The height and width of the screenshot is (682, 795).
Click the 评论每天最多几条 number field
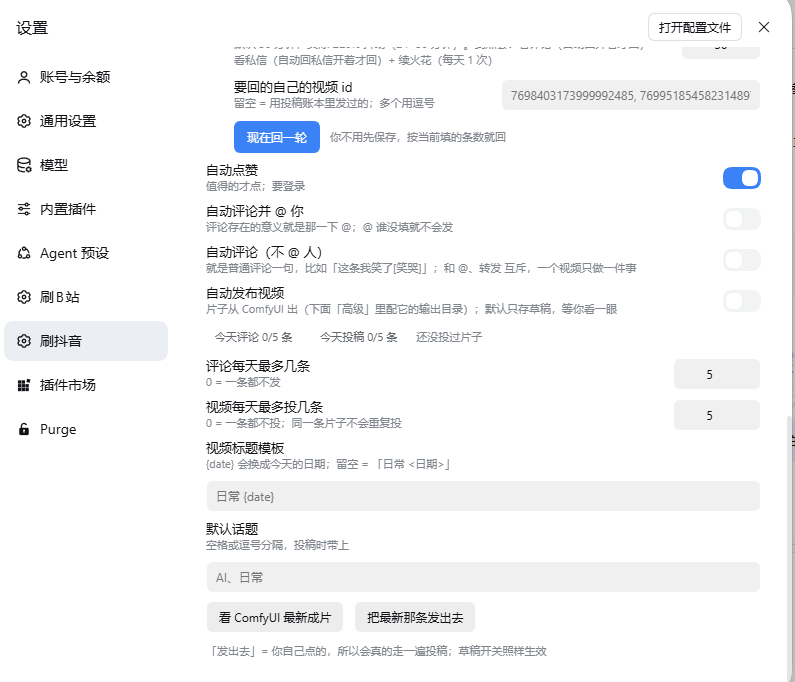[716, 374]
